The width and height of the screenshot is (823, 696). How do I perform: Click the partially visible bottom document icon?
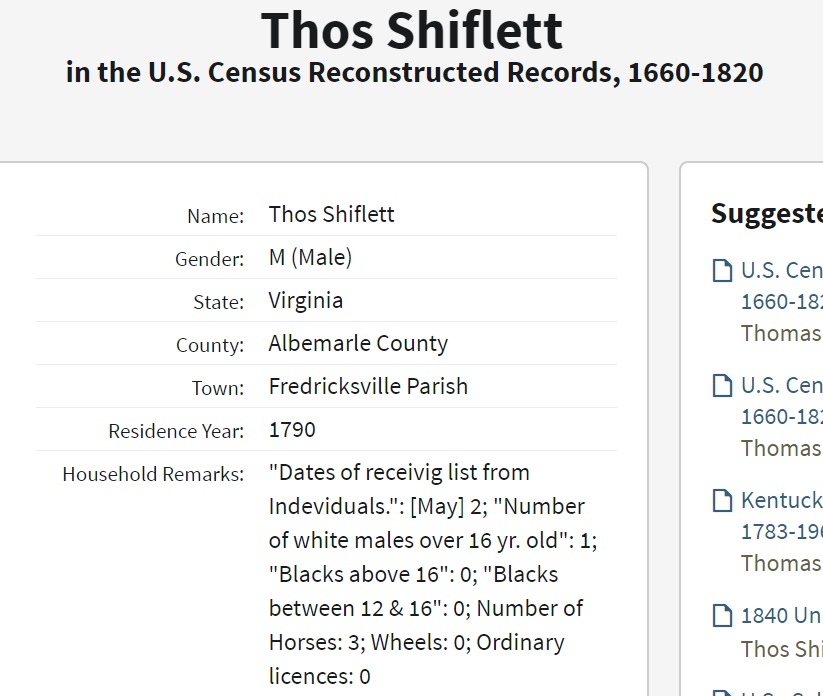coord(721,691)
